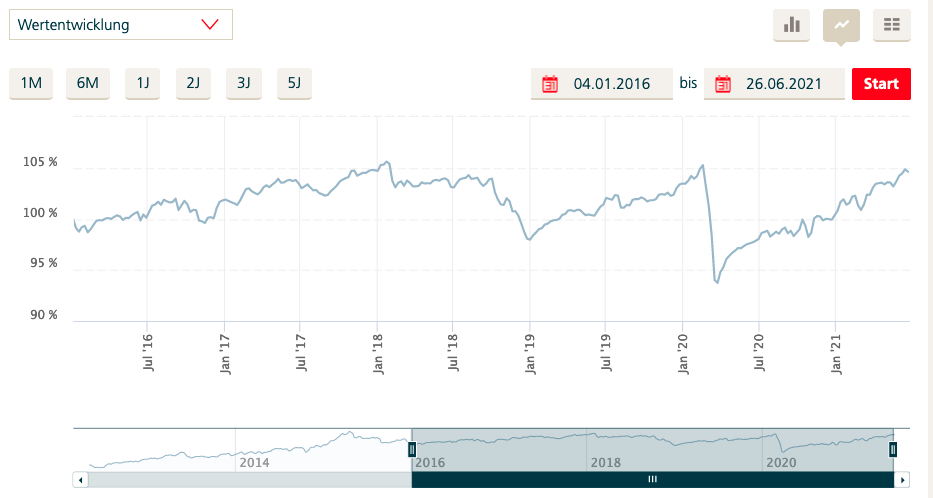Click the scrollbar left arrow
This screenshot has width=933, height=498.
81,480
